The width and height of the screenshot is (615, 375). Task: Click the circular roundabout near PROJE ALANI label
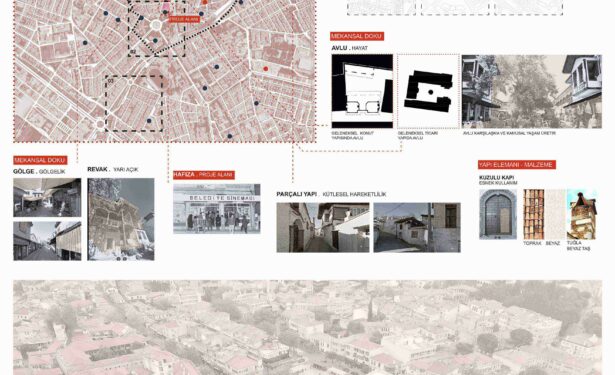pyautogui.click(x=156, y=25)
